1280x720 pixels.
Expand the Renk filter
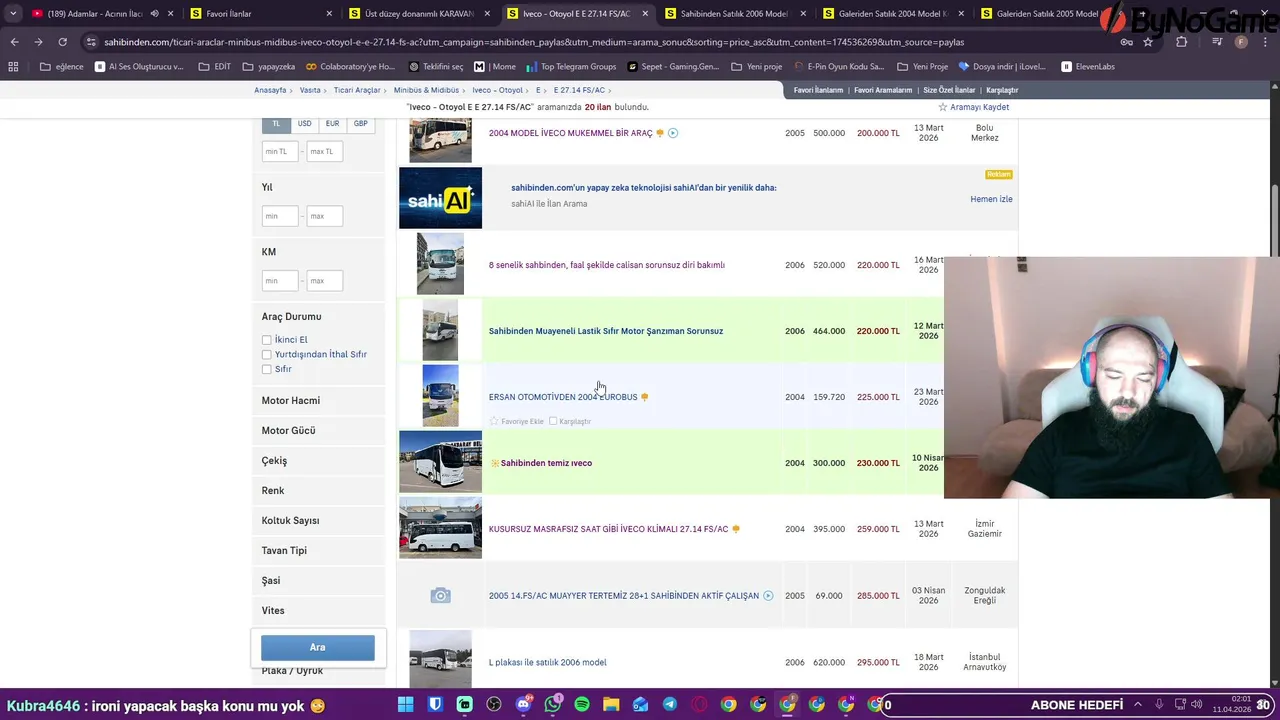tap(318, 491)
